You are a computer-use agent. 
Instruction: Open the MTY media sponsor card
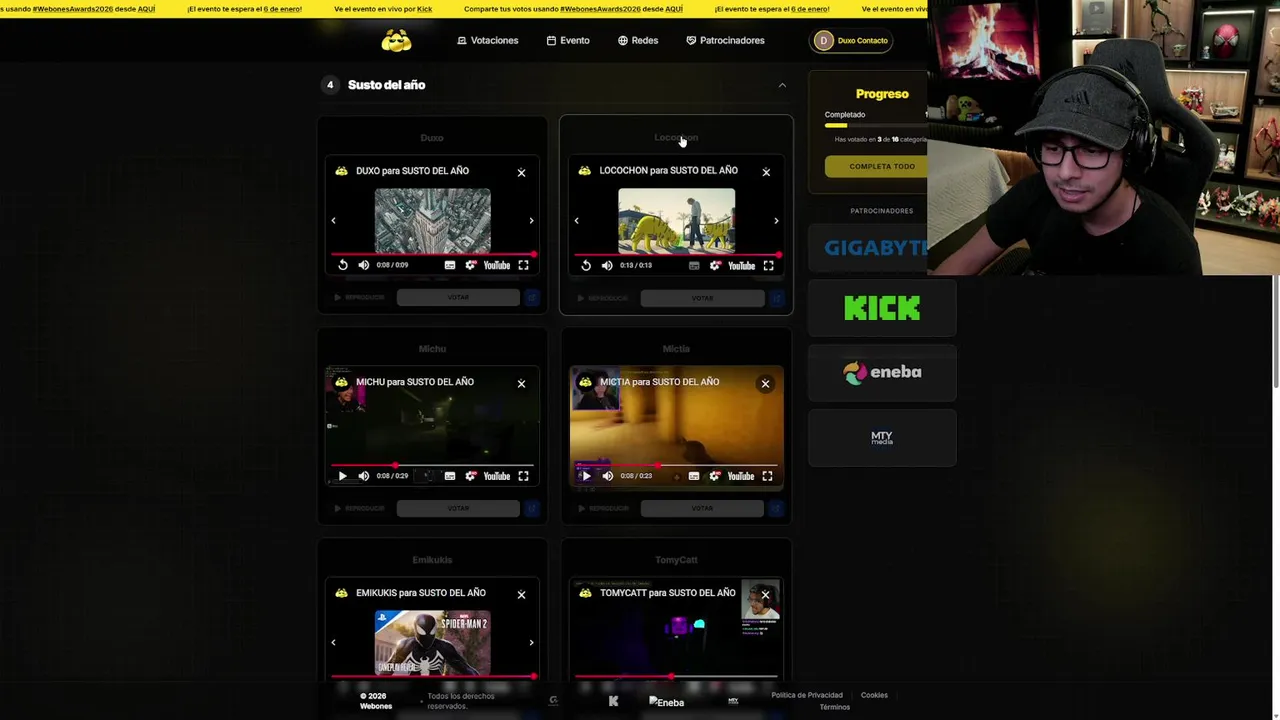(882, 437)
